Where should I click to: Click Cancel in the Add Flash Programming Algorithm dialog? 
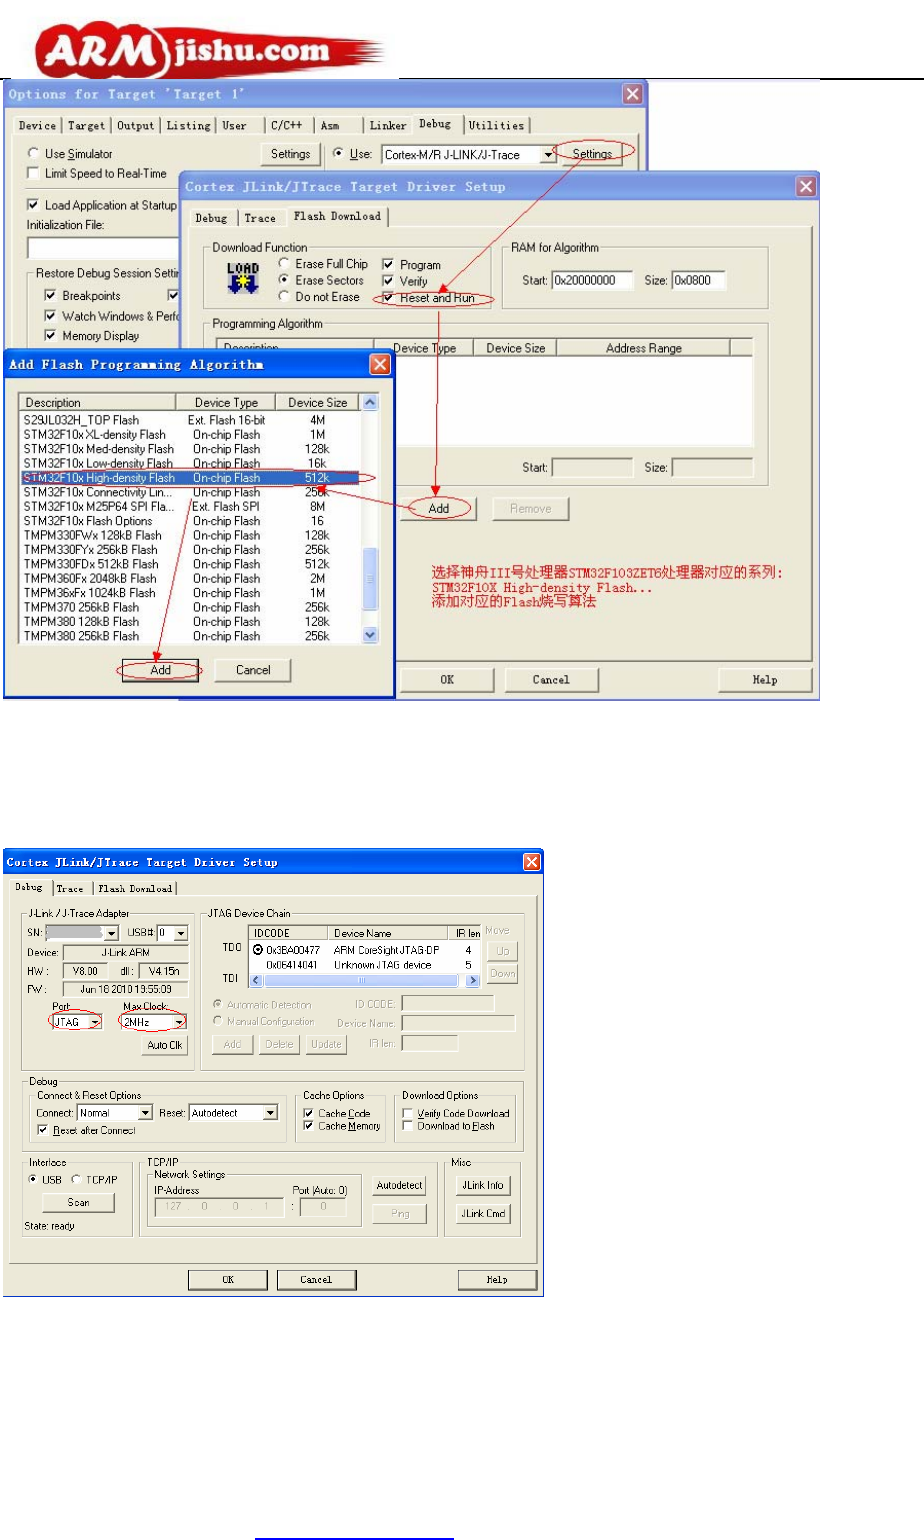pyautogui.click(x=254, y=670)
